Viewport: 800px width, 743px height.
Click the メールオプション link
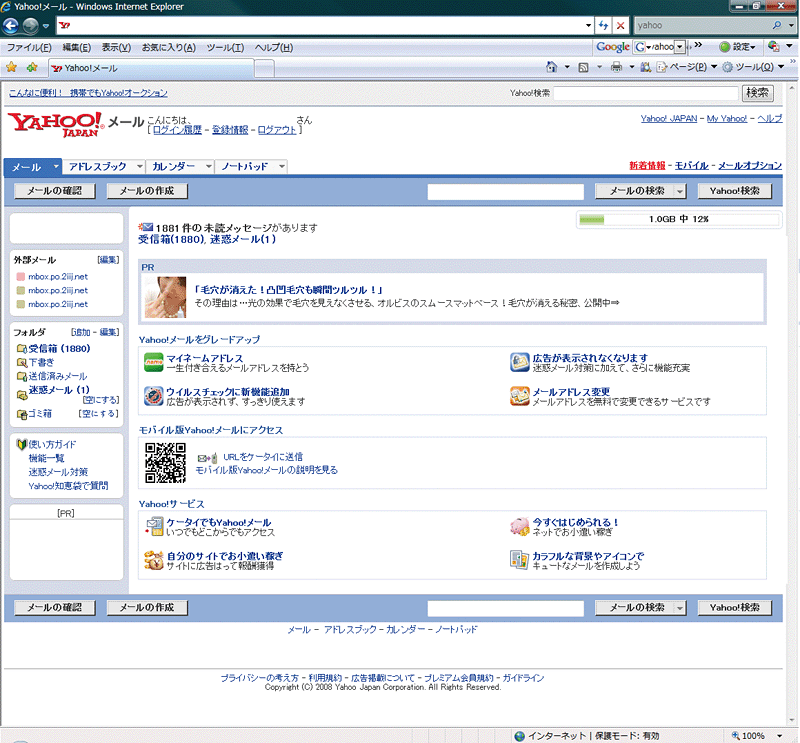pyautogui.click(x=750, y=165)
